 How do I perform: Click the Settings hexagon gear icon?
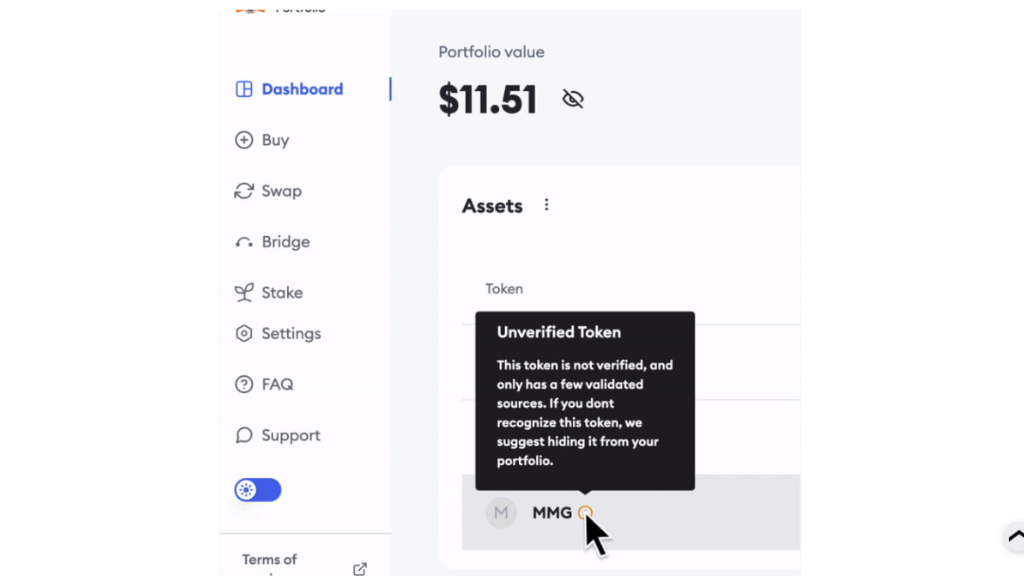[x=244, y=333]
